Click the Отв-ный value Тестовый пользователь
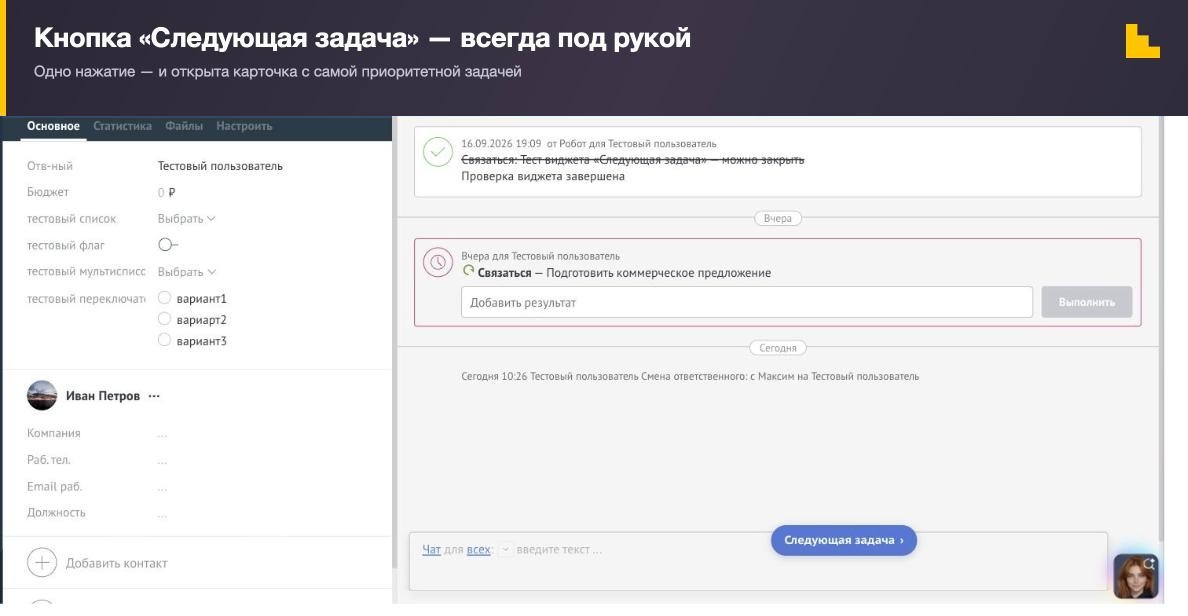 (x=220, y=166)
